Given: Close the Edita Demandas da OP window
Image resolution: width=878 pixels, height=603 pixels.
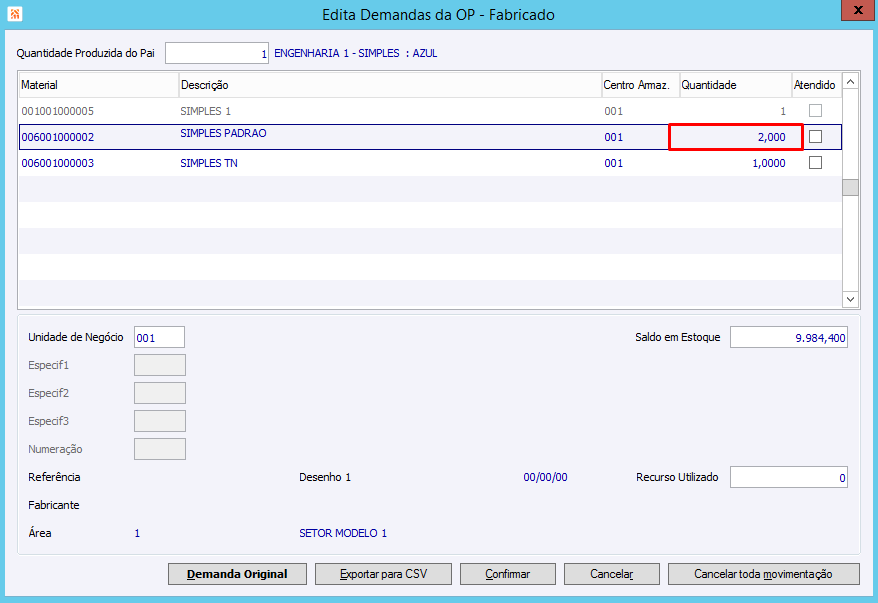Looking at the screenshot, I should (x=857, y=11).
